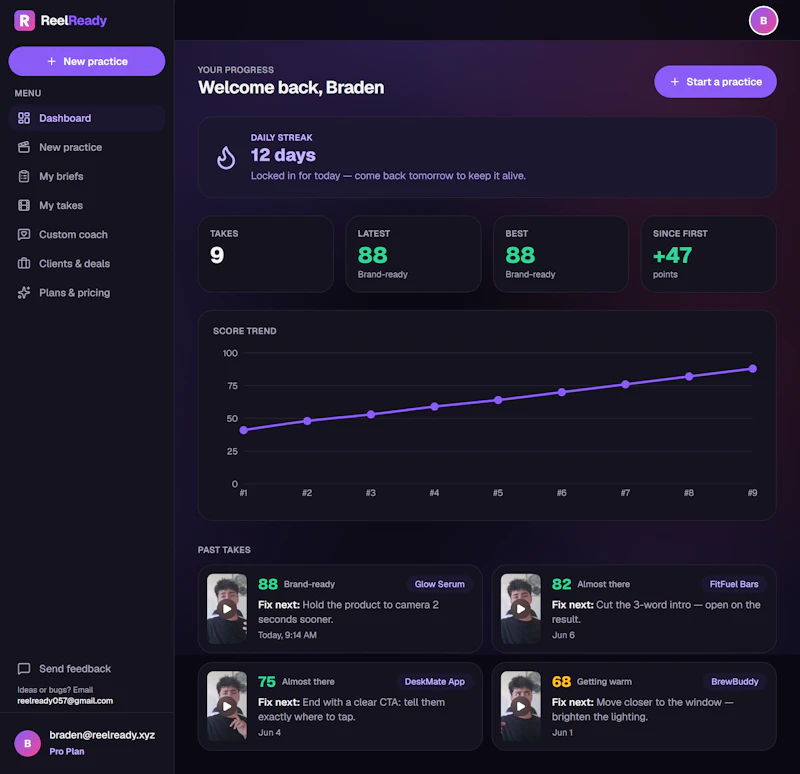The image size is (800, 774).
Task: Click the 'Past Takes' section heading
Action: click(x=224, y=550)
